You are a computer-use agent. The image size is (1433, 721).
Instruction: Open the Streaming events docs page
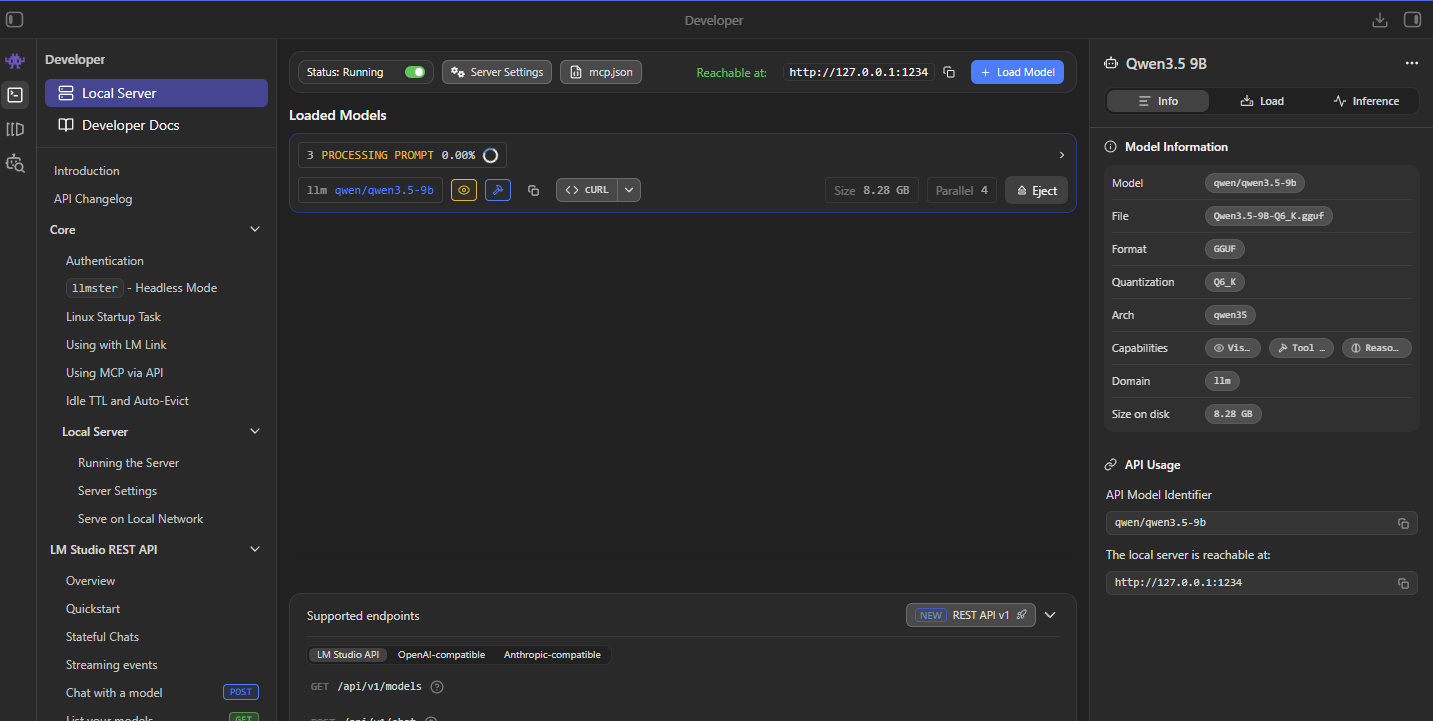tap(112, 665)
